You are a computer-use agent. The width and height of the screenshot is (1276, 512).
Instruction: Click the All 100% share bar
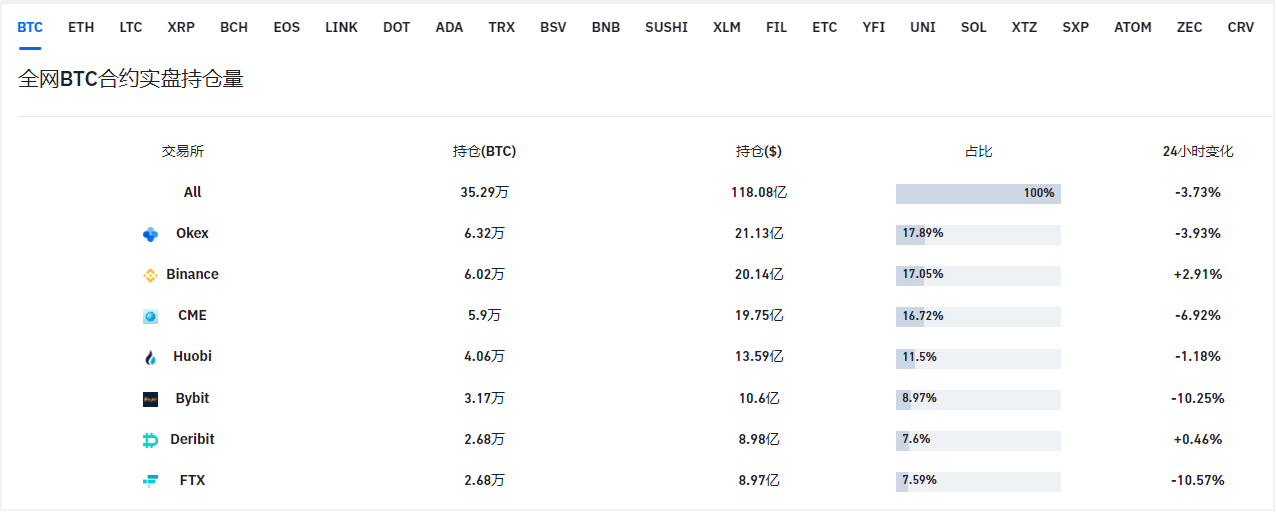point(978,193)
